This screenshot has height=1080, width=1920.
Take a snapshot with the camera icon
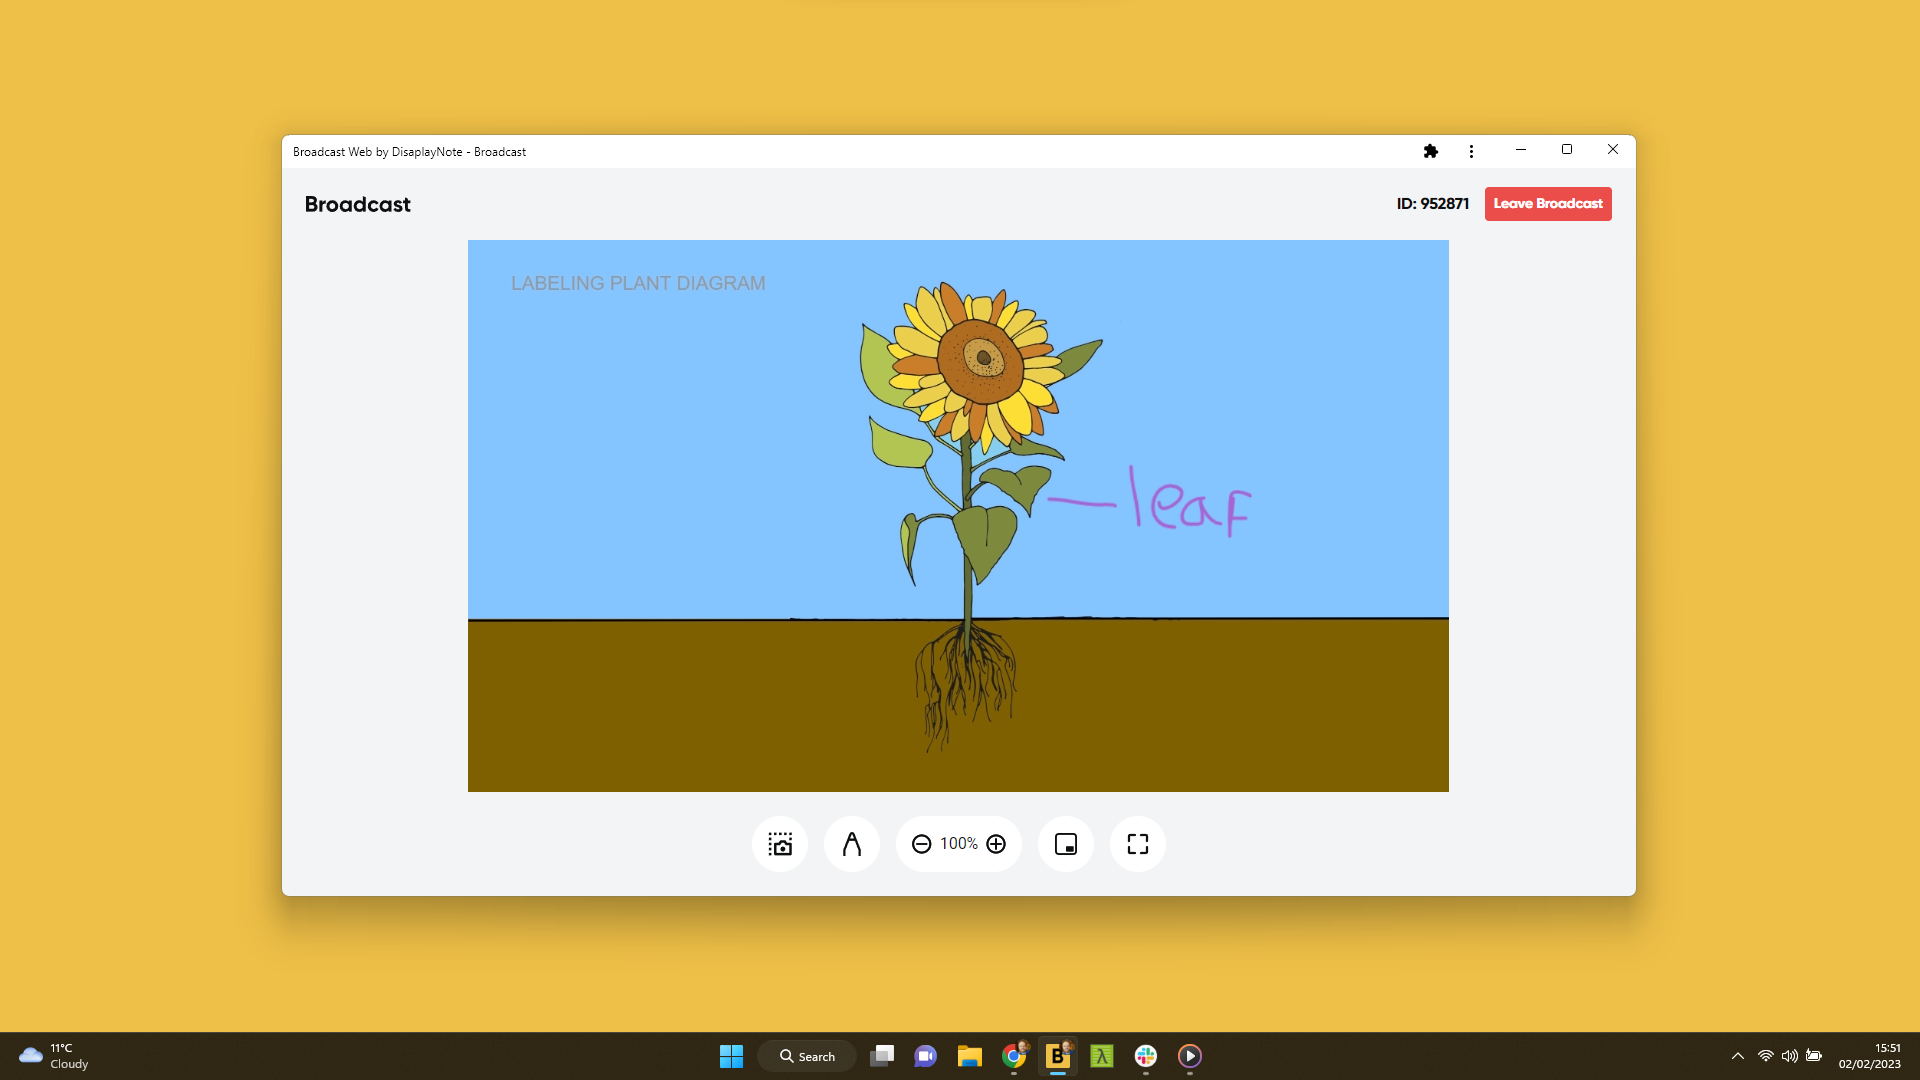tap(780, 844)
